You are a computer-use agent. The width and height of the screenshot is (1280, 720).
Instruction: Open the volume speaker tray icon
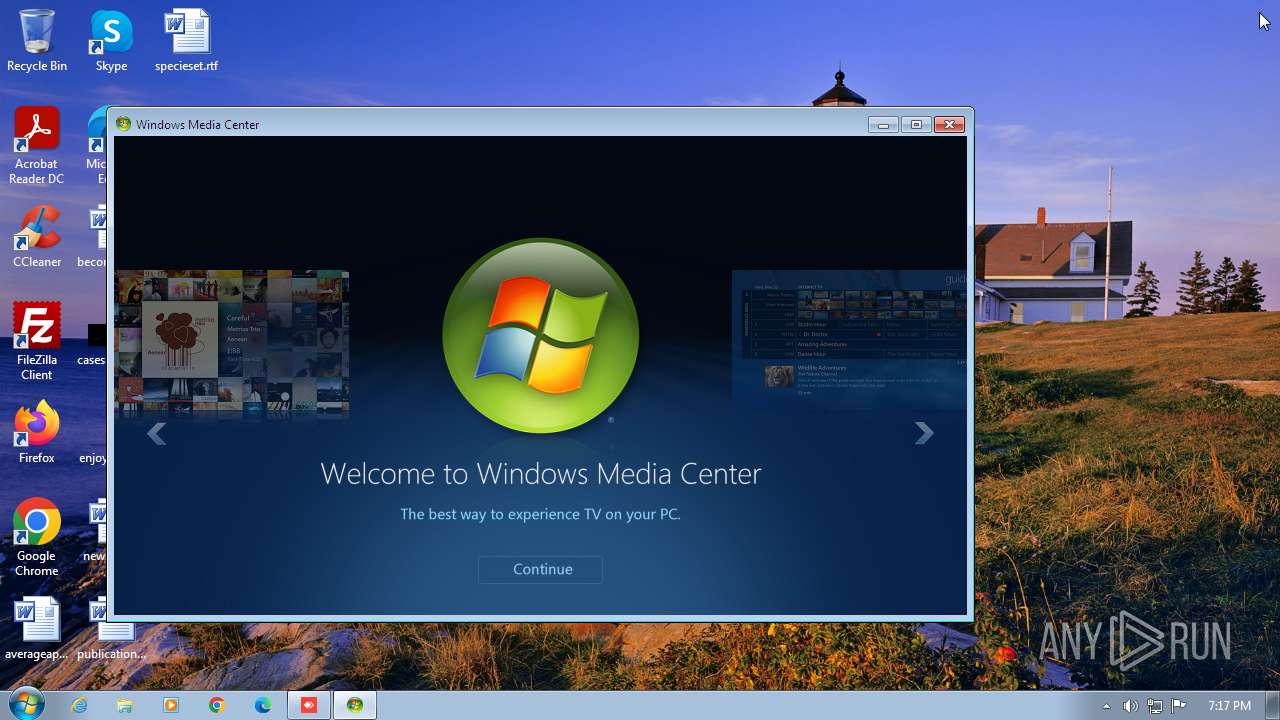[x=1130, y=706]
